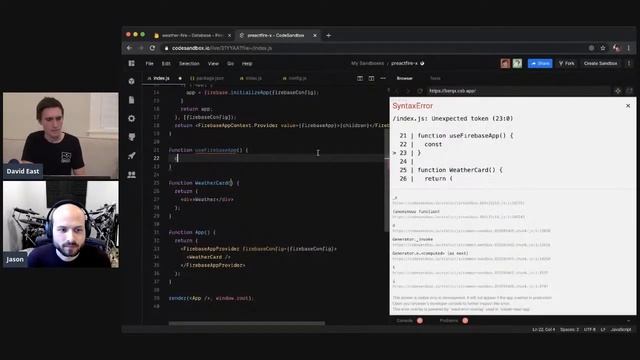Click the preactfire-x sandbox title
This screenshot has width=640, height=360.
tap(404, 63)
